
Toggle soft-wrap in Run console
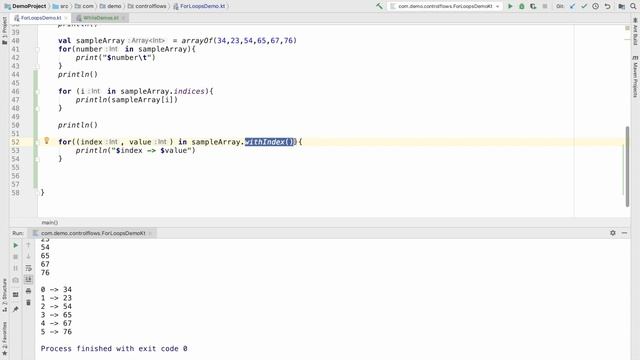coord(28,268)
